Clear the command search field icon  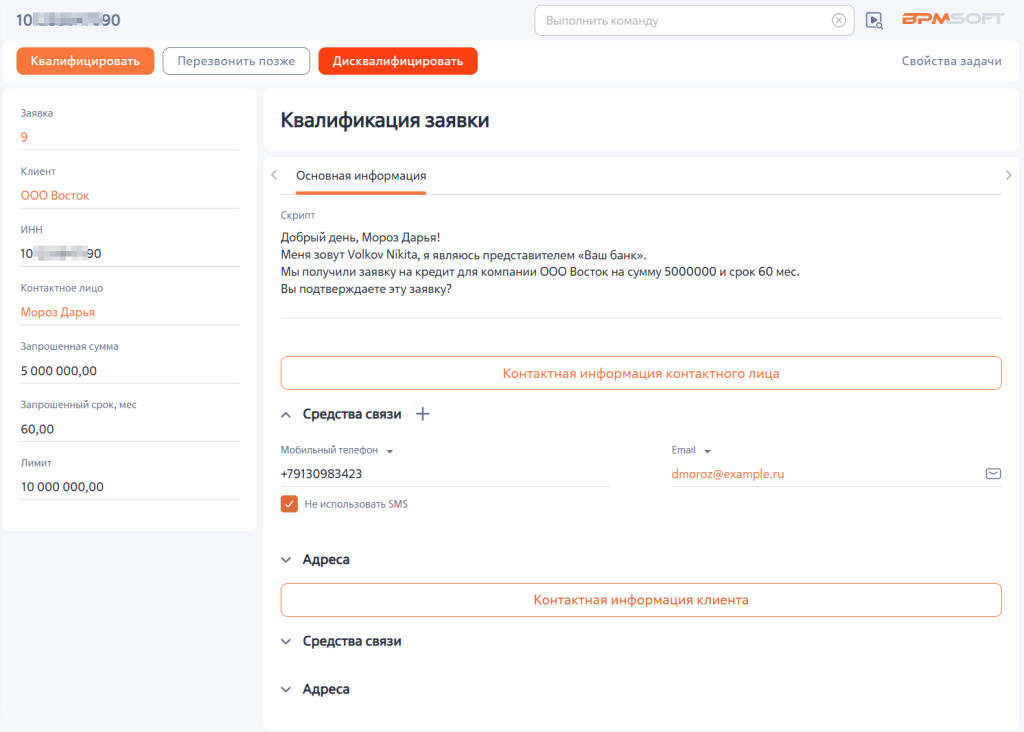(x=839, y=21)
